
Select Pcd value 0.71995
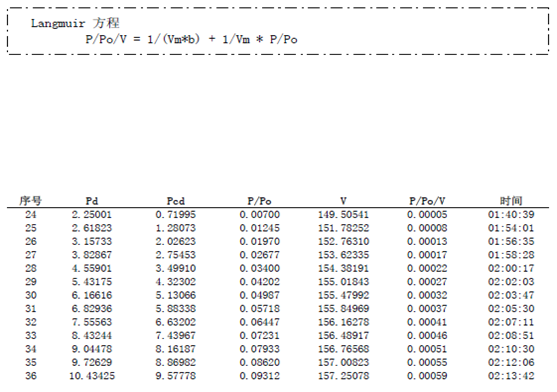175,214
